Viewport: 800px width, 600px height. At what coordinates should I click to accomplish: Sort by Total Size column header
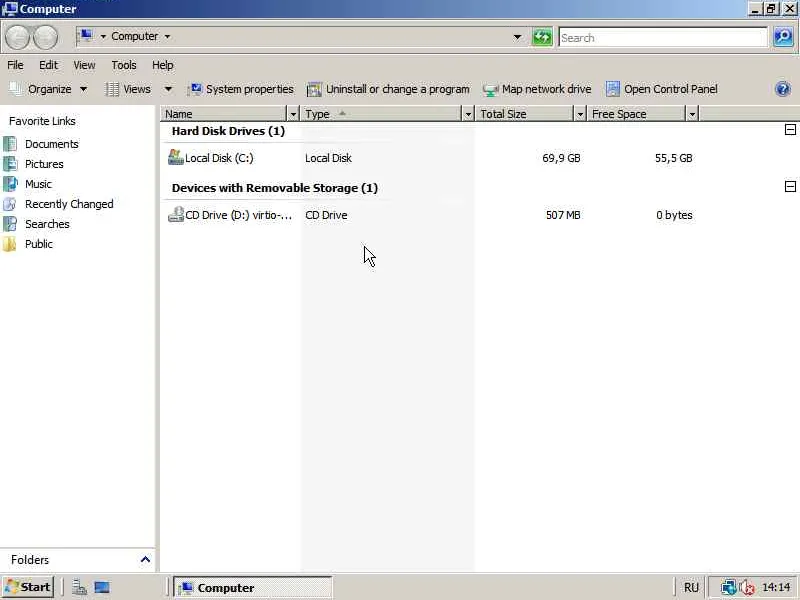(525, 114)
